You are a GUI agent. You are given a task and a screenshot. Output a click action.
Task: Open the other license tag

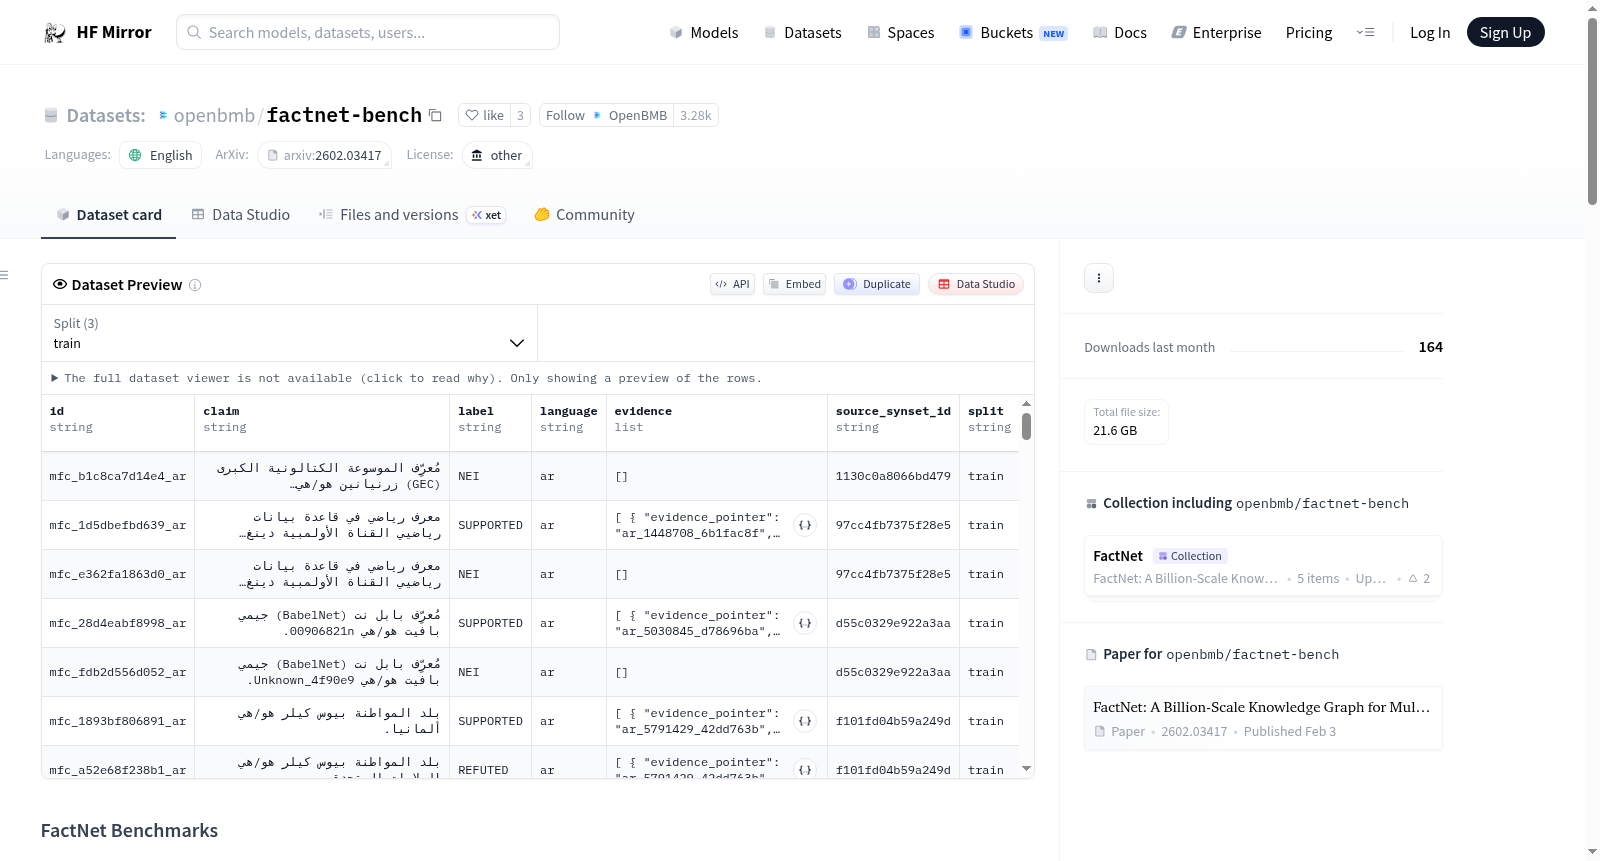[497, 155]
